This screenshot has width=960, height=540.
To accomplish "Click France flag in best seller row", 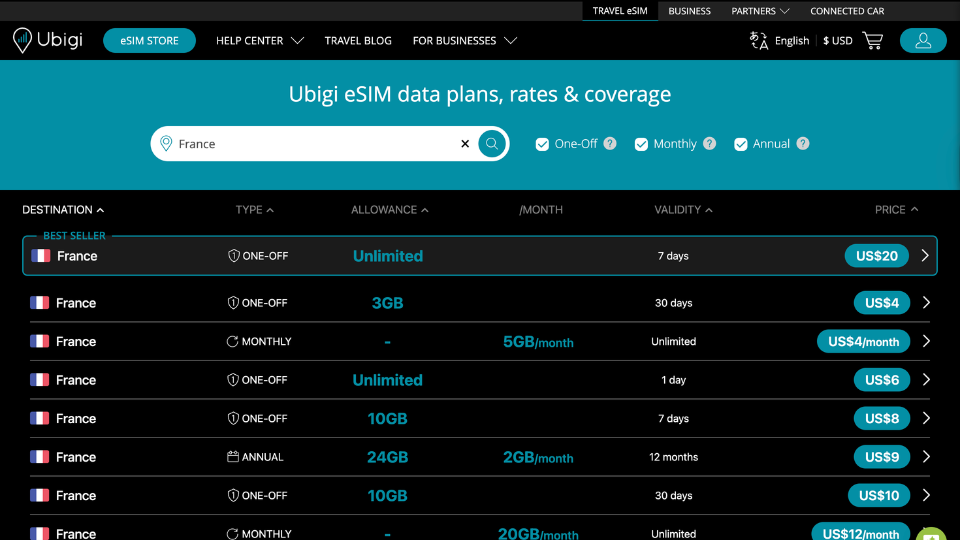I will pos(41,256).
